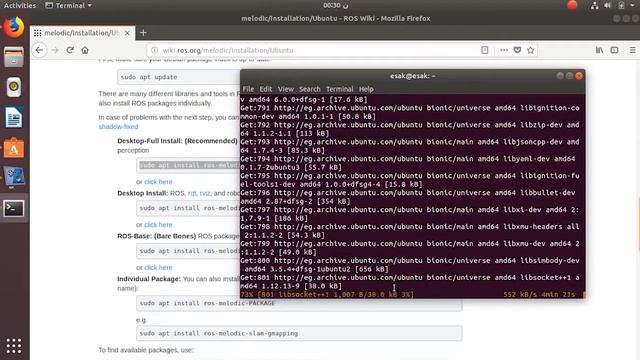Show Firefox sidebars
Screen dimensions: 640x360
(x=614, y=50)
